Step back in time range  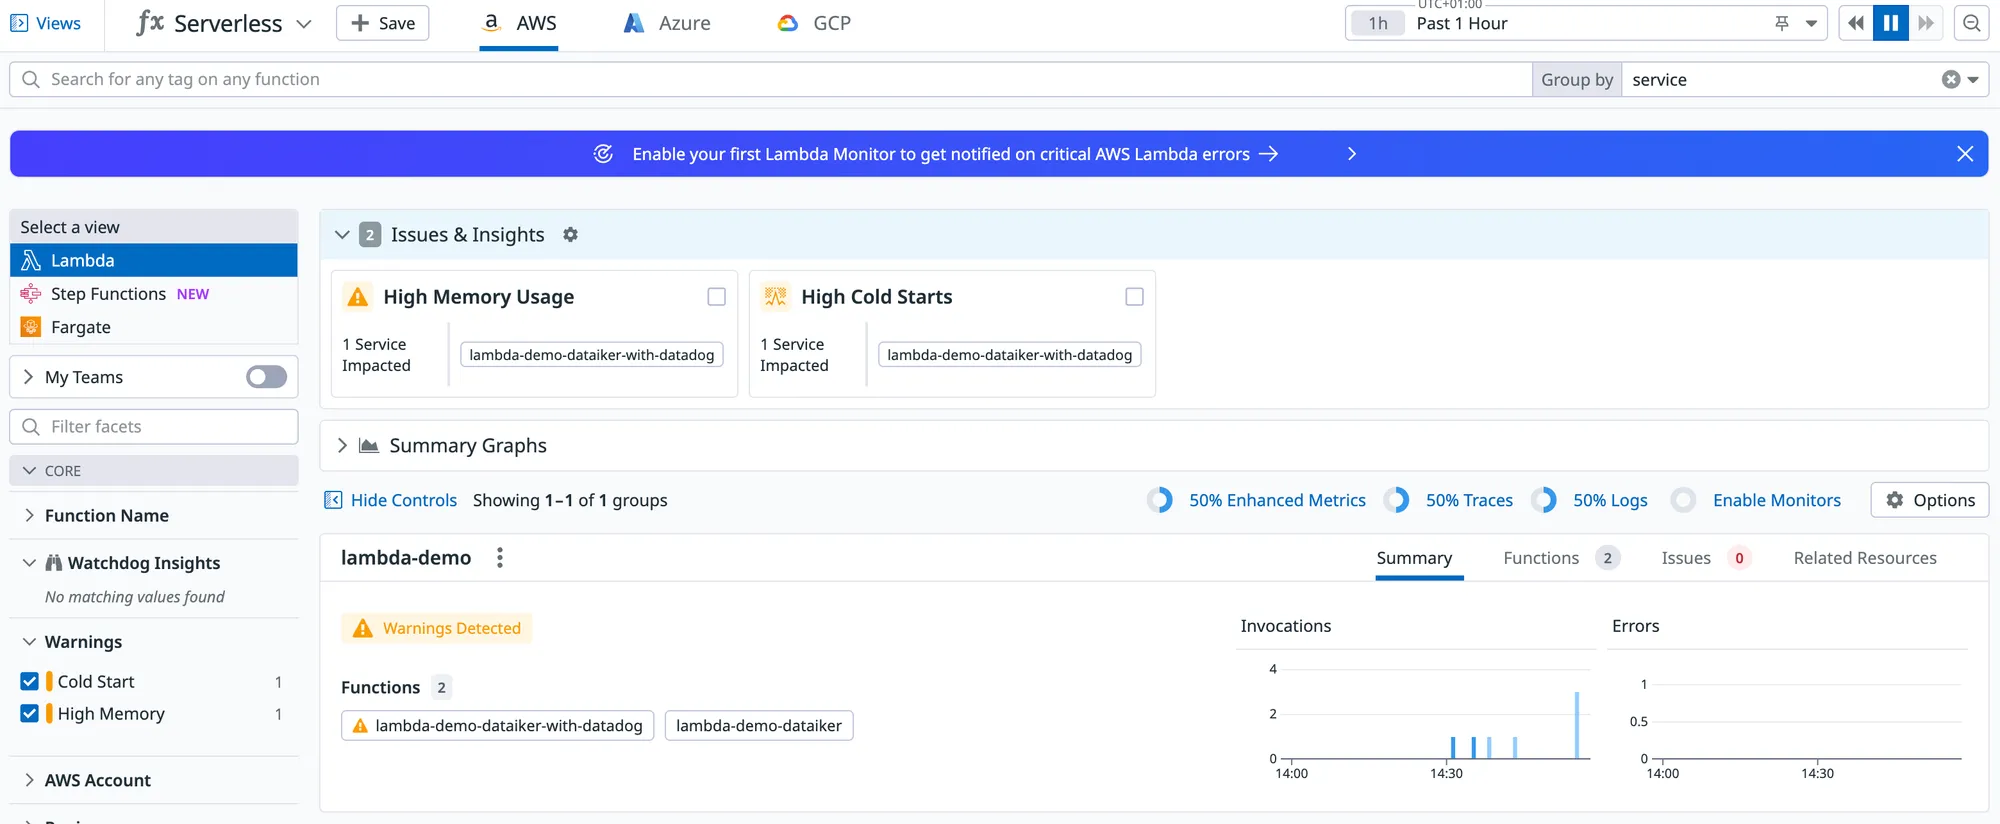click(x=1856, y=23)
